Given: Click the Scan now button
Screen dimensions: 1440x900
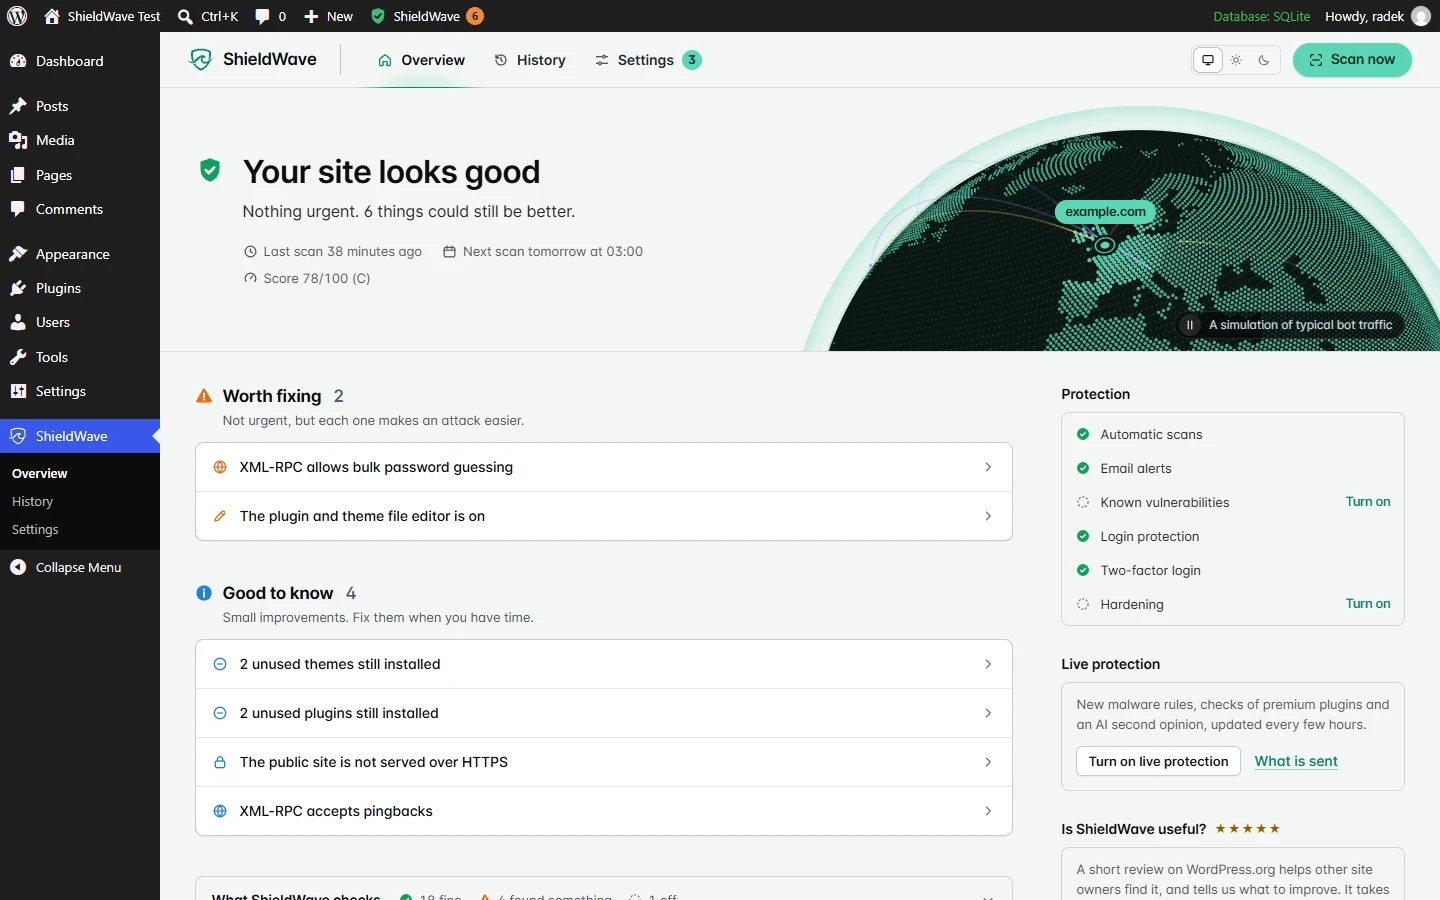Looking at the screenshot, I should pos(1352,60).
